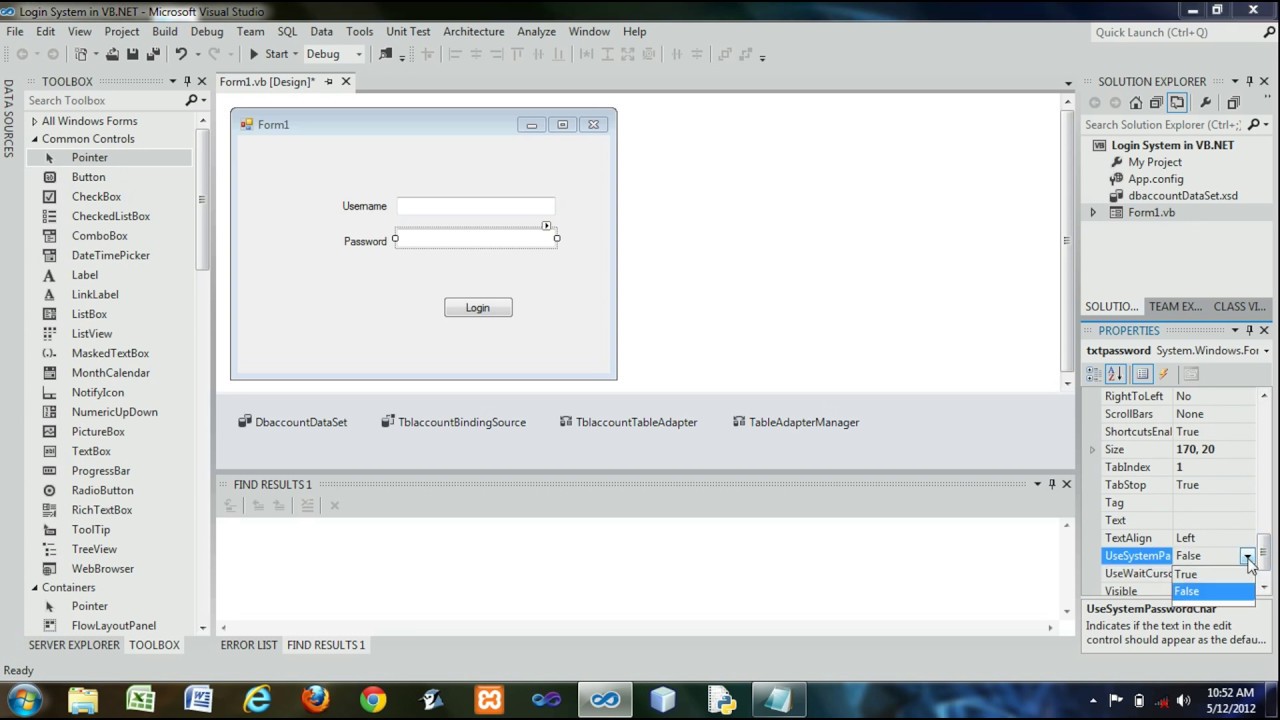Select the ComboBox control in Toolbox
The height and width of the screenshot is (720, 1280).
tap(97, 236)
